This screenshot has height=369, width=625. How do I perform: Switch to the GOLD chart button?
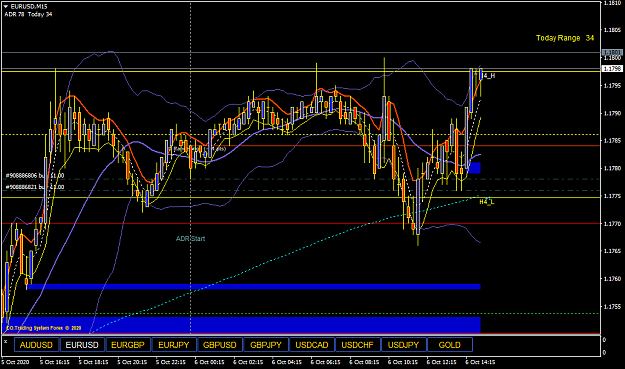coord(450,345)
